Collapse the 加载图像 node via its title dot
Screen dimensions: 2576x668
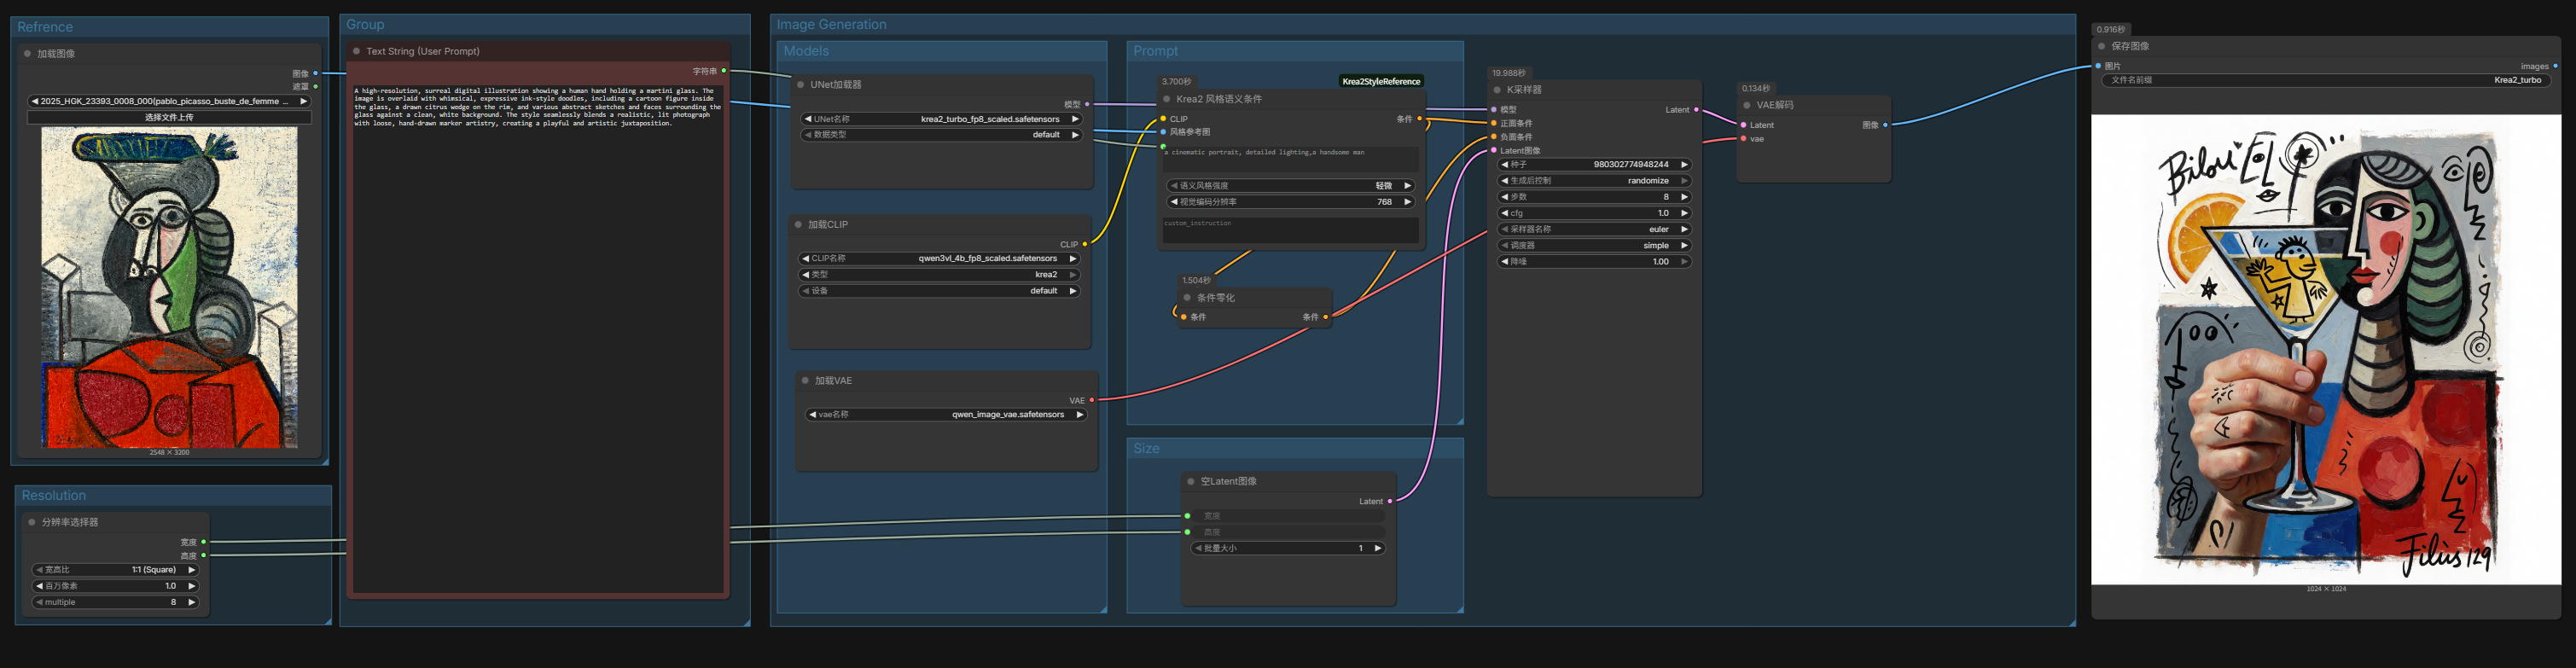(x=27, y=54)
